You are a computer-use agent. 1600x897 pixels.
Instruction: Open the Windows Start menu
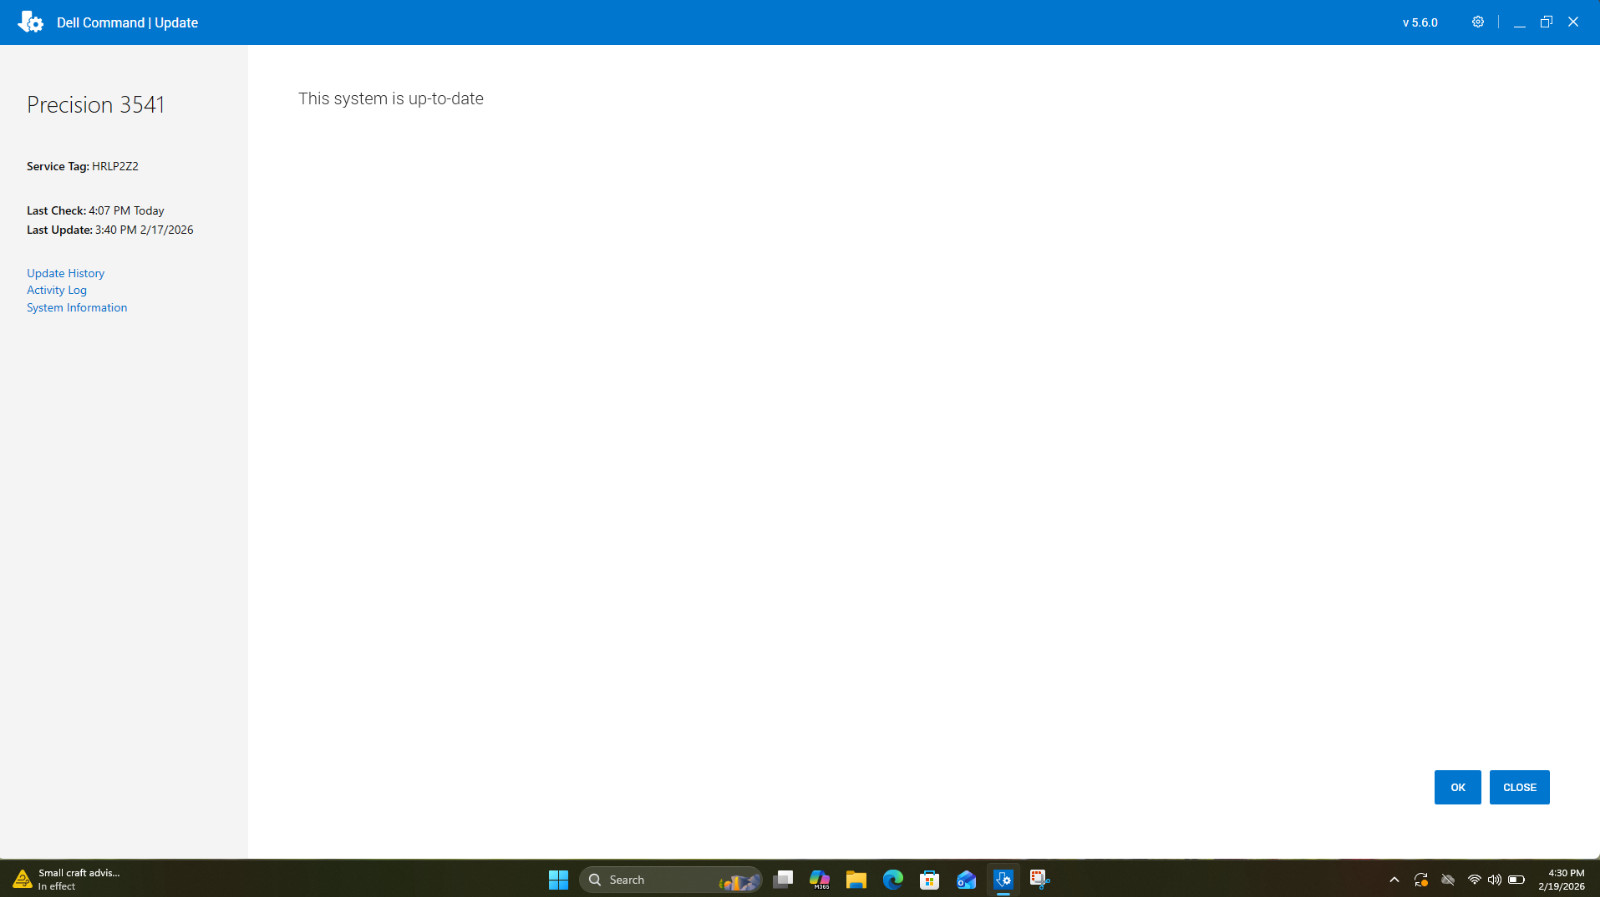[558, 880]
